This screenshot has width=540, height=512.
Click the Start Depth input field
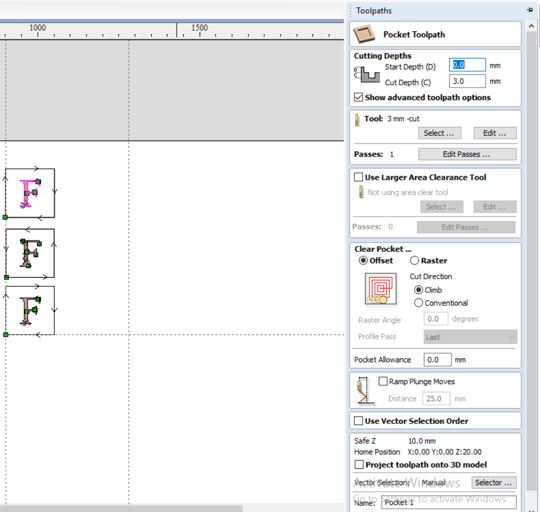[467, 65]
